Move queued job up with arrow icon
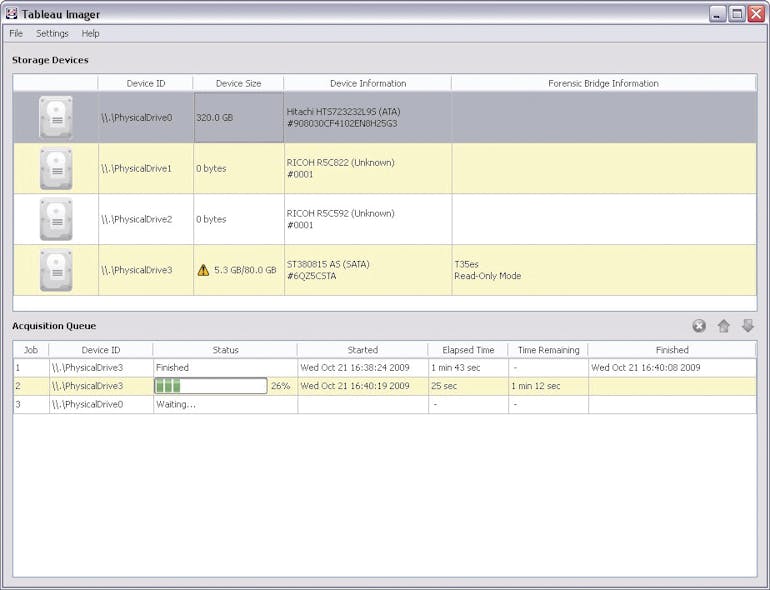 [724, 326]
